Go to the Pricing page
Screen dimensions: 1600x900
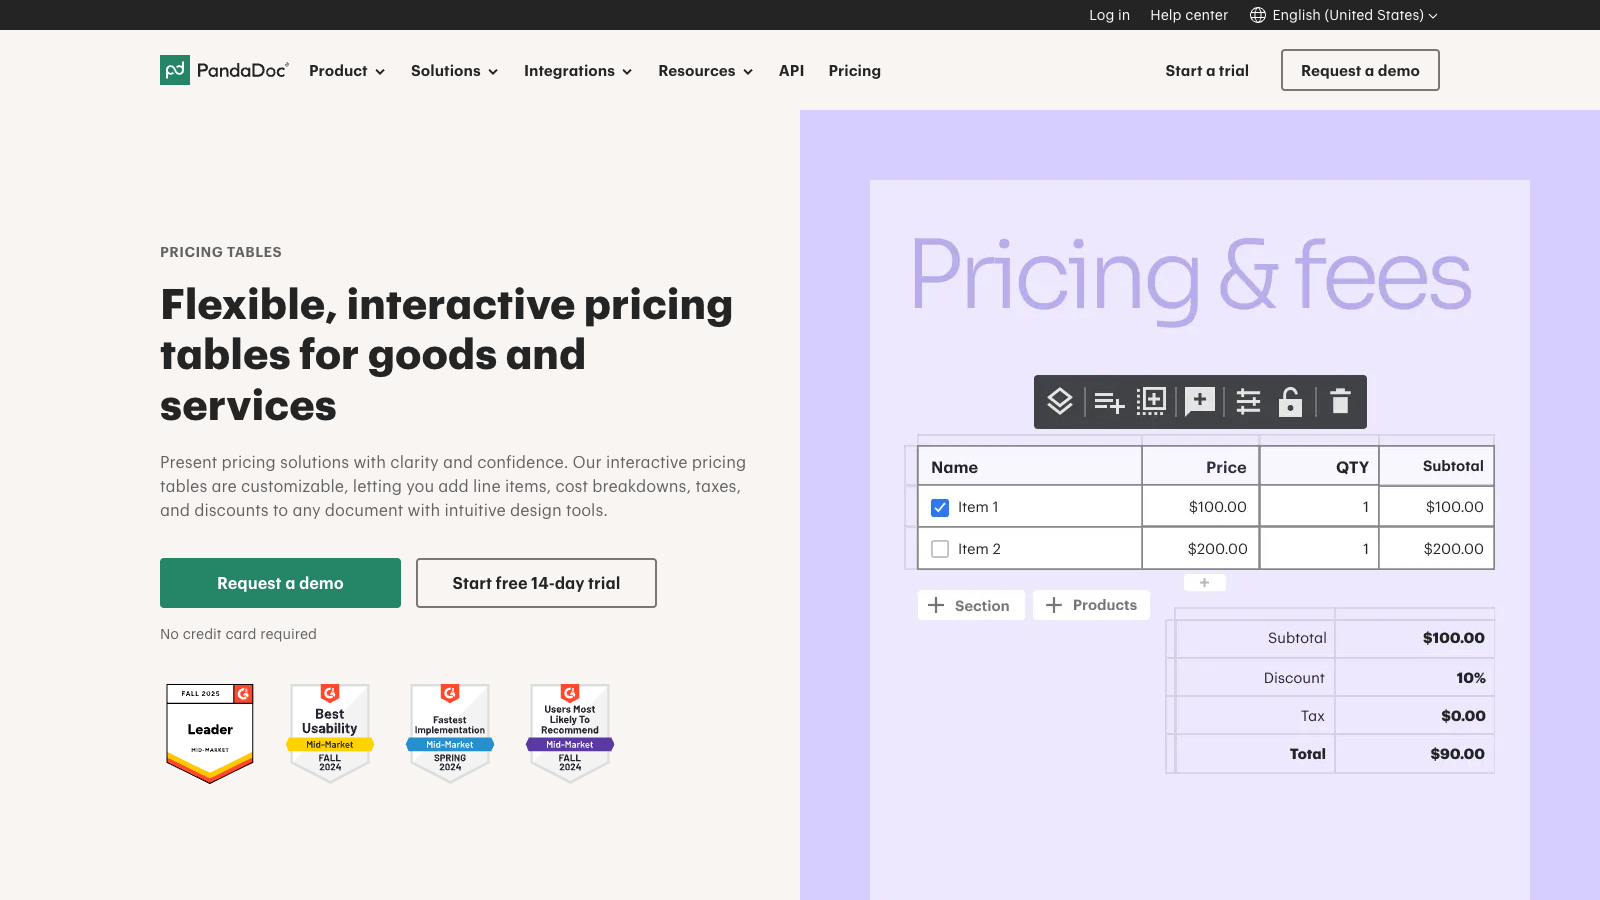pos(854,71)
